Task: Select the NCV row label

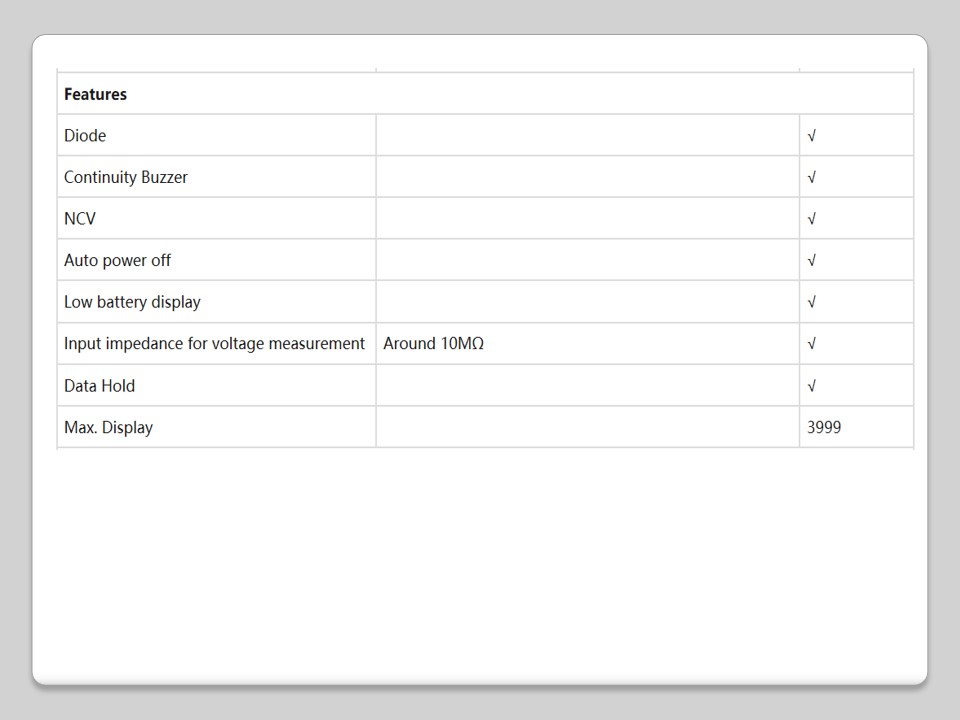Action: (80, 218)
